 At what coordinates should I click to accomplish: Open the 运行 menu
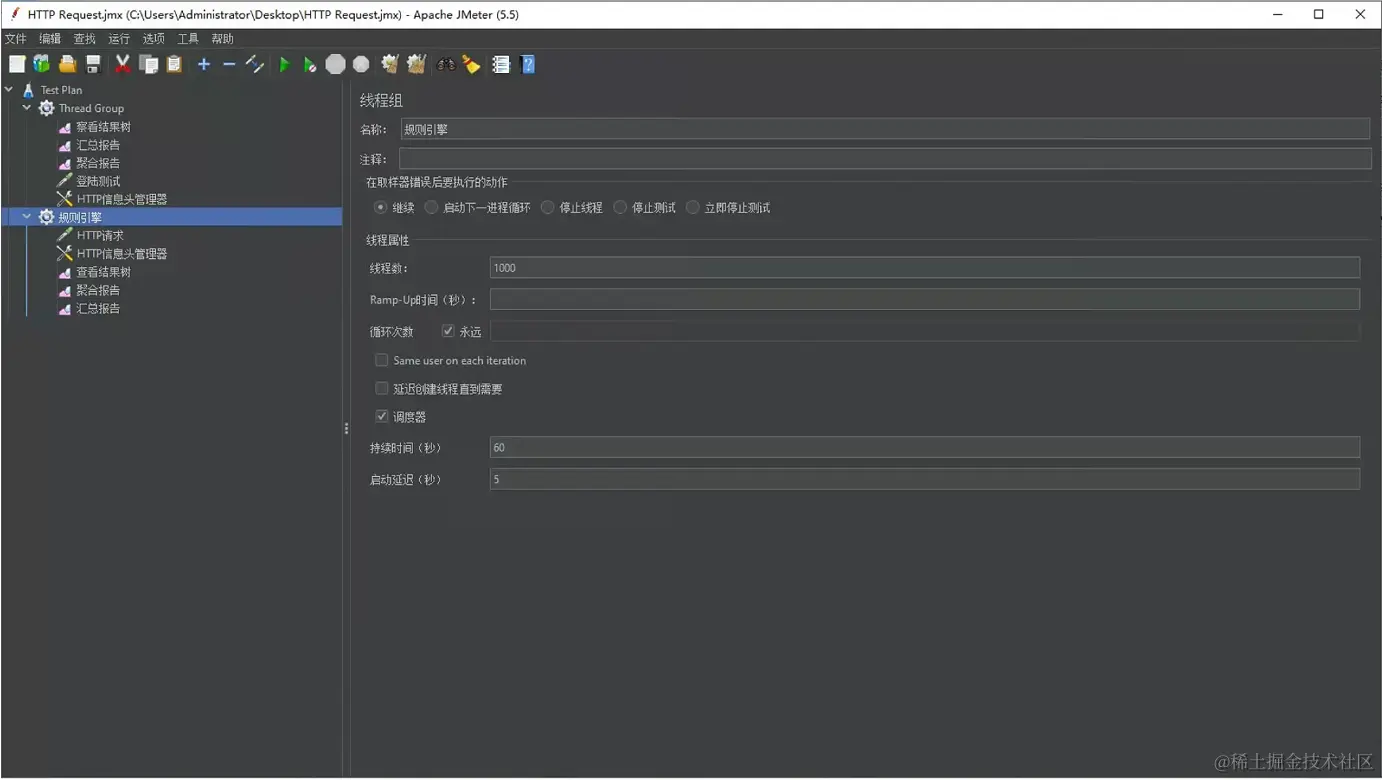coord(119,39)
